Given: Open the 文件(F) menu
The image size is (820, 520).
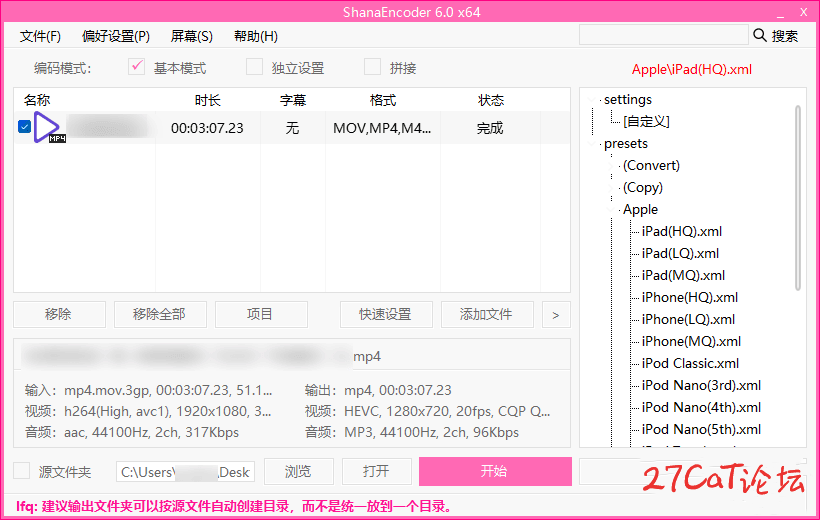Looking at the screenshot, I should [40, 36].
